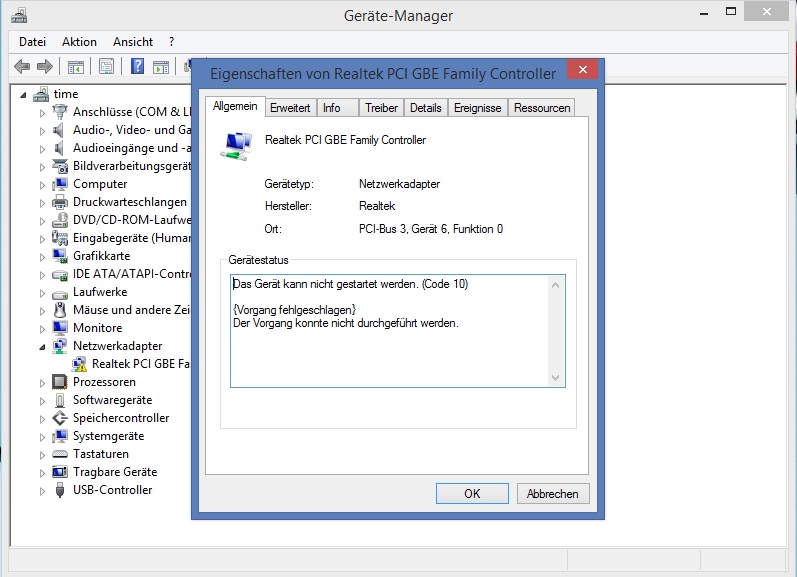Open the ? help menu
797x577 pixels.
click(x=171, y=42)
